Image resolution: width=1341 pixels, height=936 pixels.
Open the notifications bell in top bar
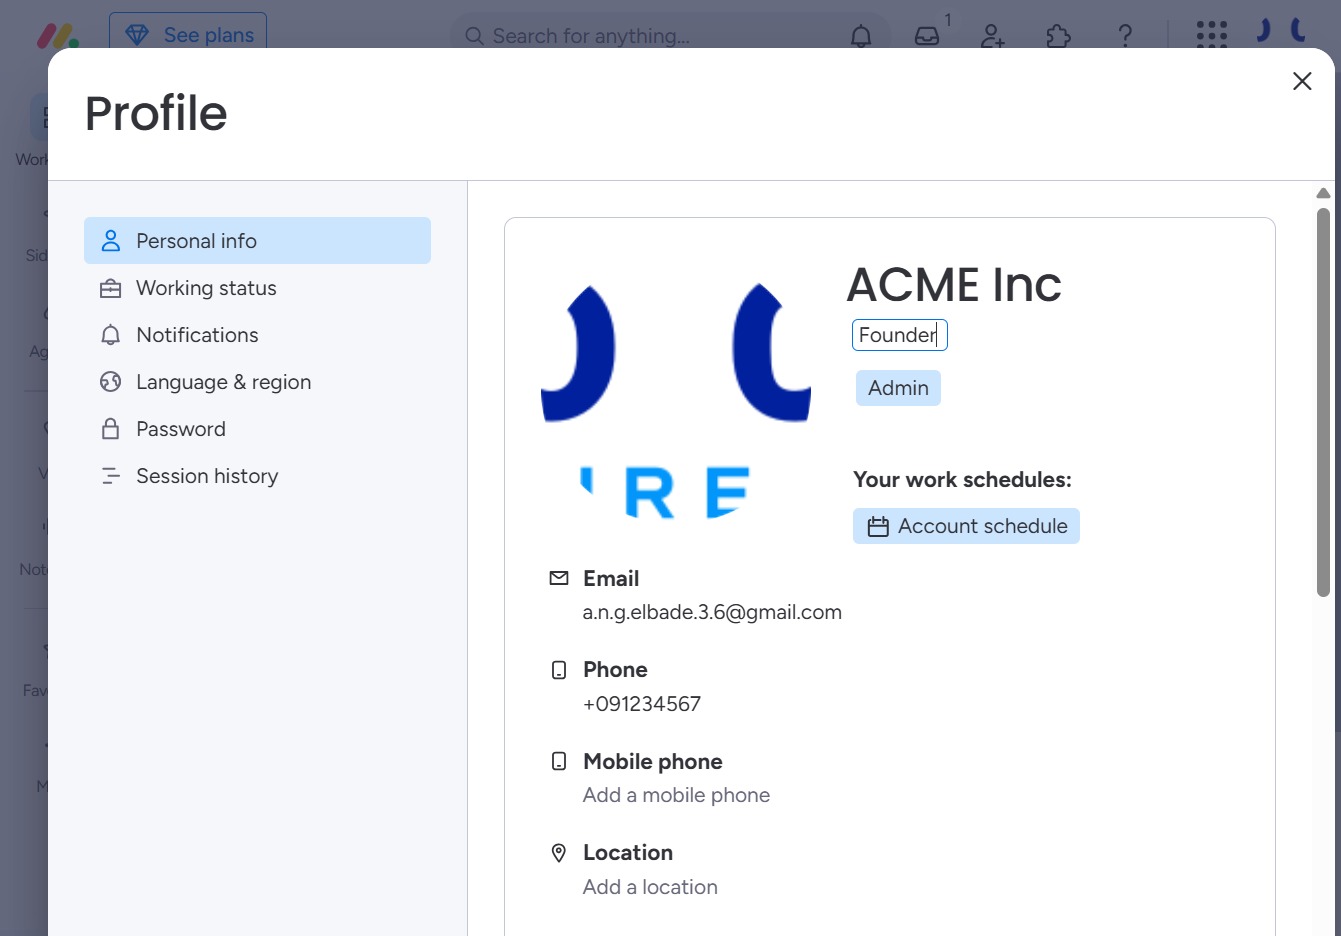pyautogui.click(x=861, y=36)
